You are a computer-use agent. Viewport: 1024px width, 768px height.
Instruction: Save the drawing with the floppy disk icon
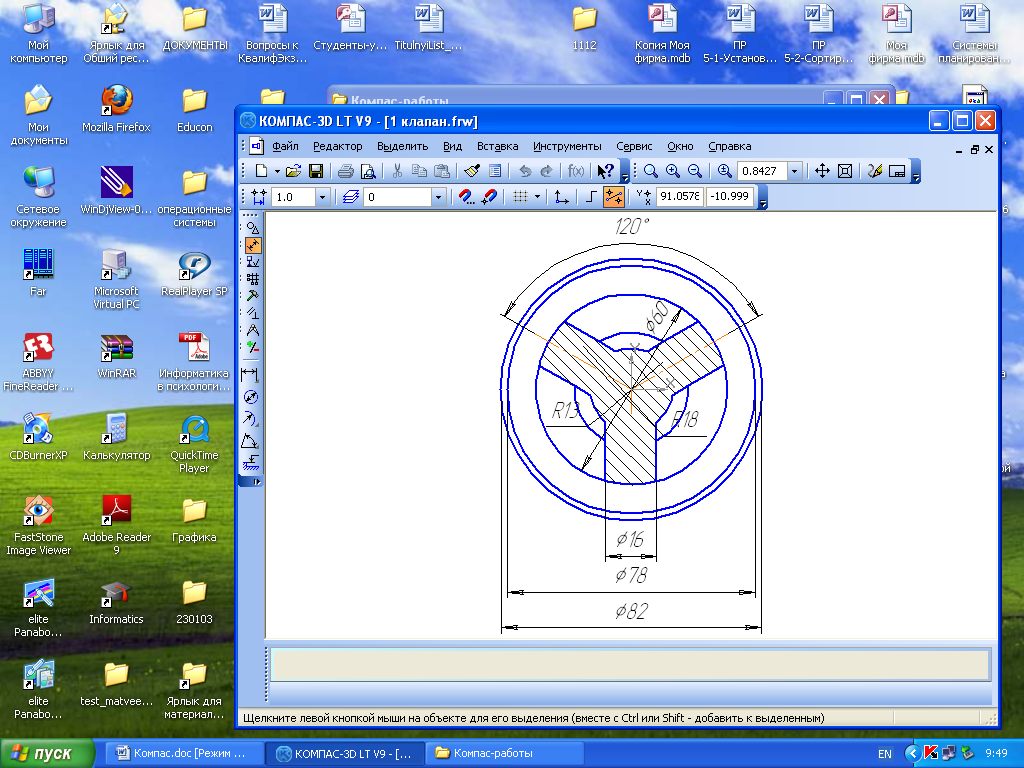316,171
